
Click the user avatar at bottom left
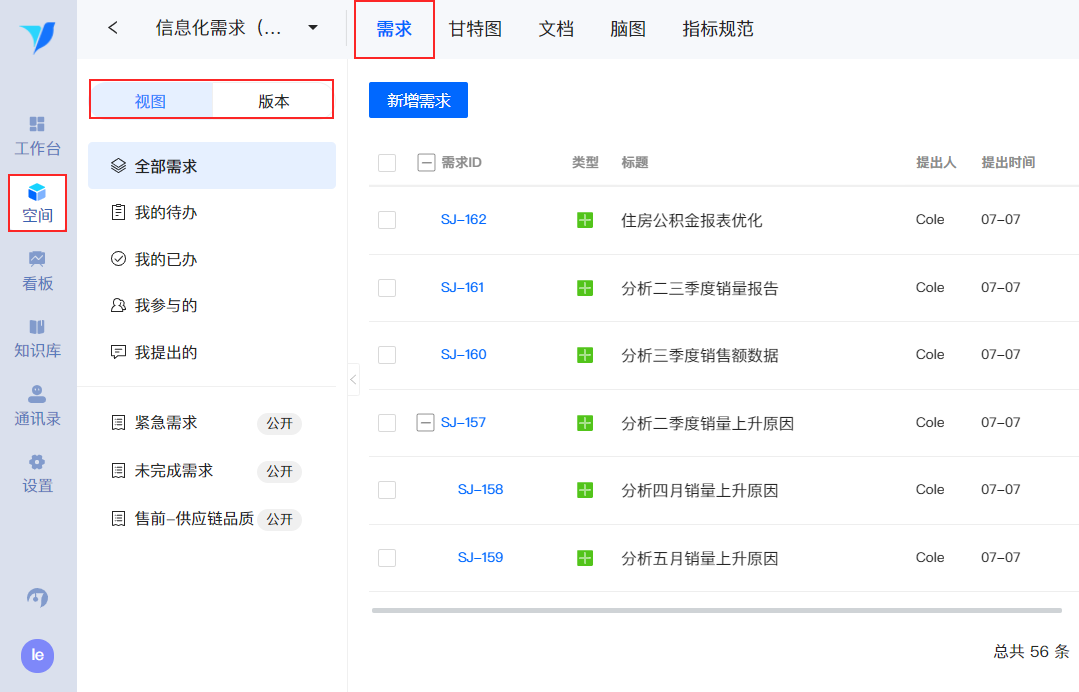tap(38, 655)
